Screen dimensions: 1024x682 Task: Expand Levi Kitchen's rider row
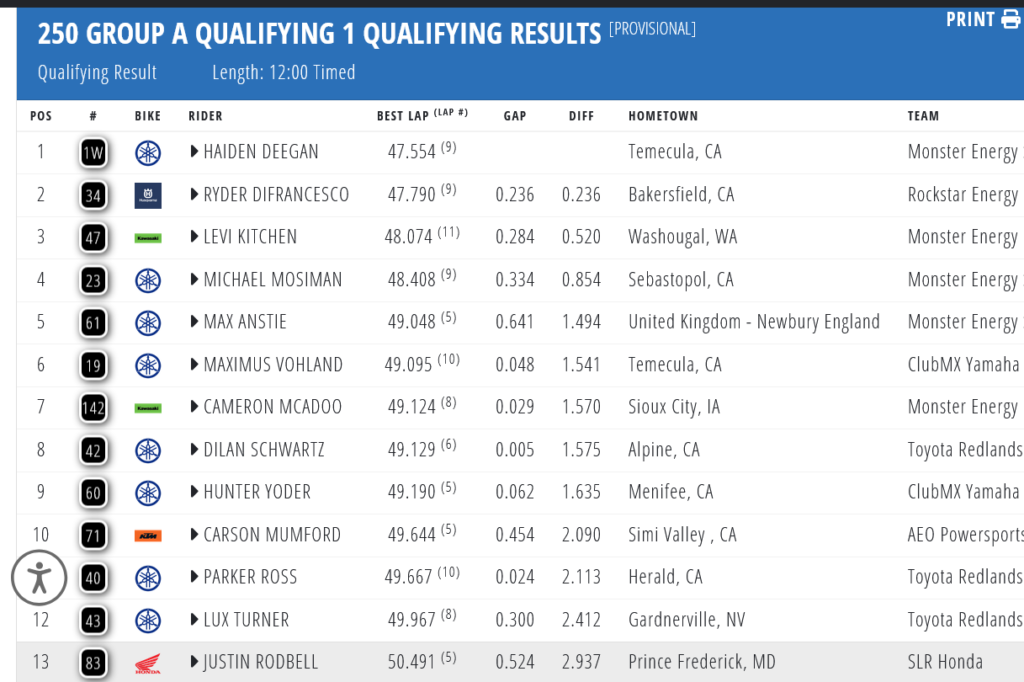(x=195, y=238)
